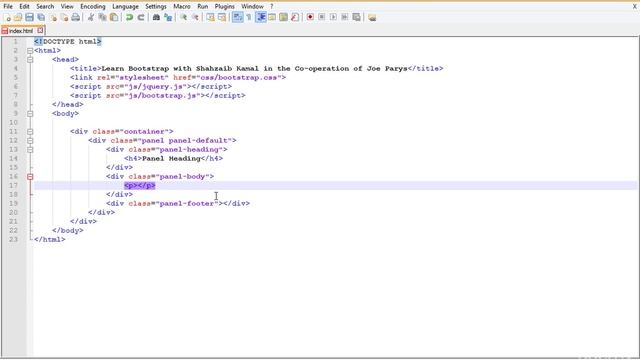Screen dimensions: 640x360
Task: Open the Search menu
Action: (x=45, y=7)
